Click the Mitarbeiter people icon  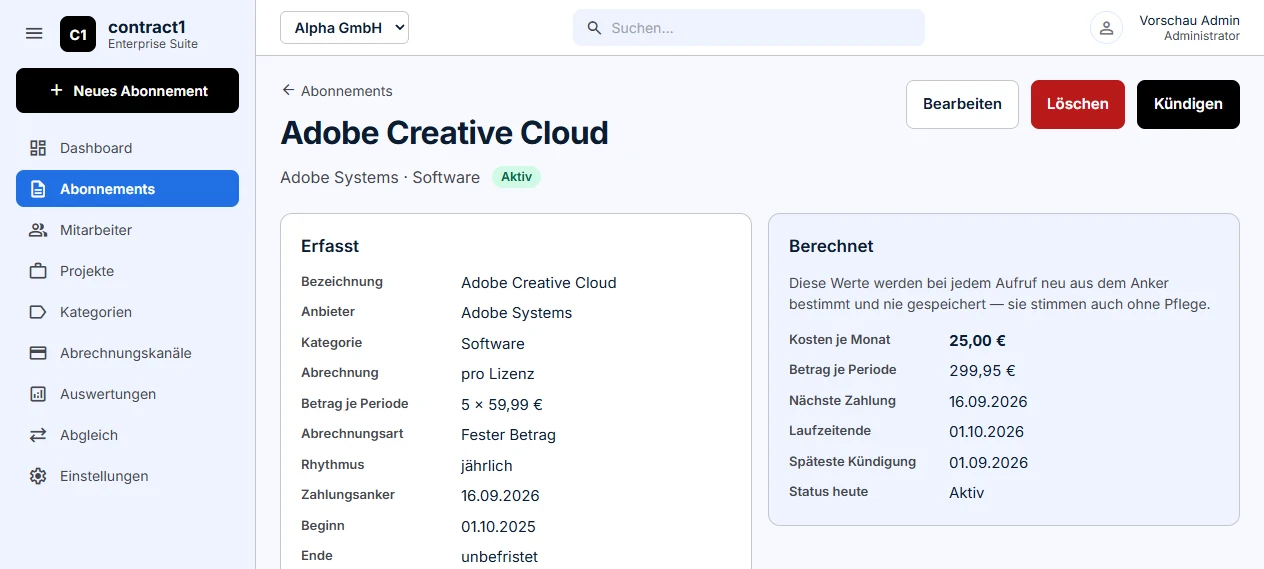click(x=38, y=230)
